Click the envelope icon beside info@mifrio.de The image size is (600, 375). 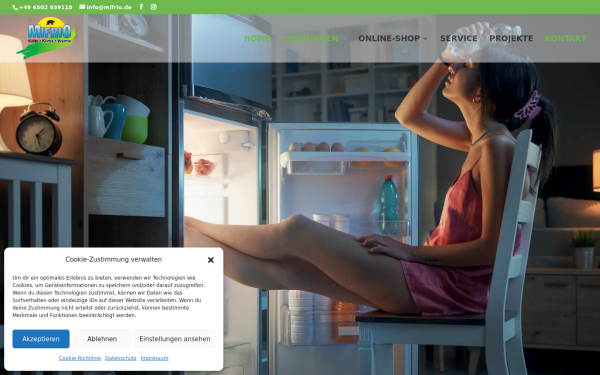click(82, 7)
